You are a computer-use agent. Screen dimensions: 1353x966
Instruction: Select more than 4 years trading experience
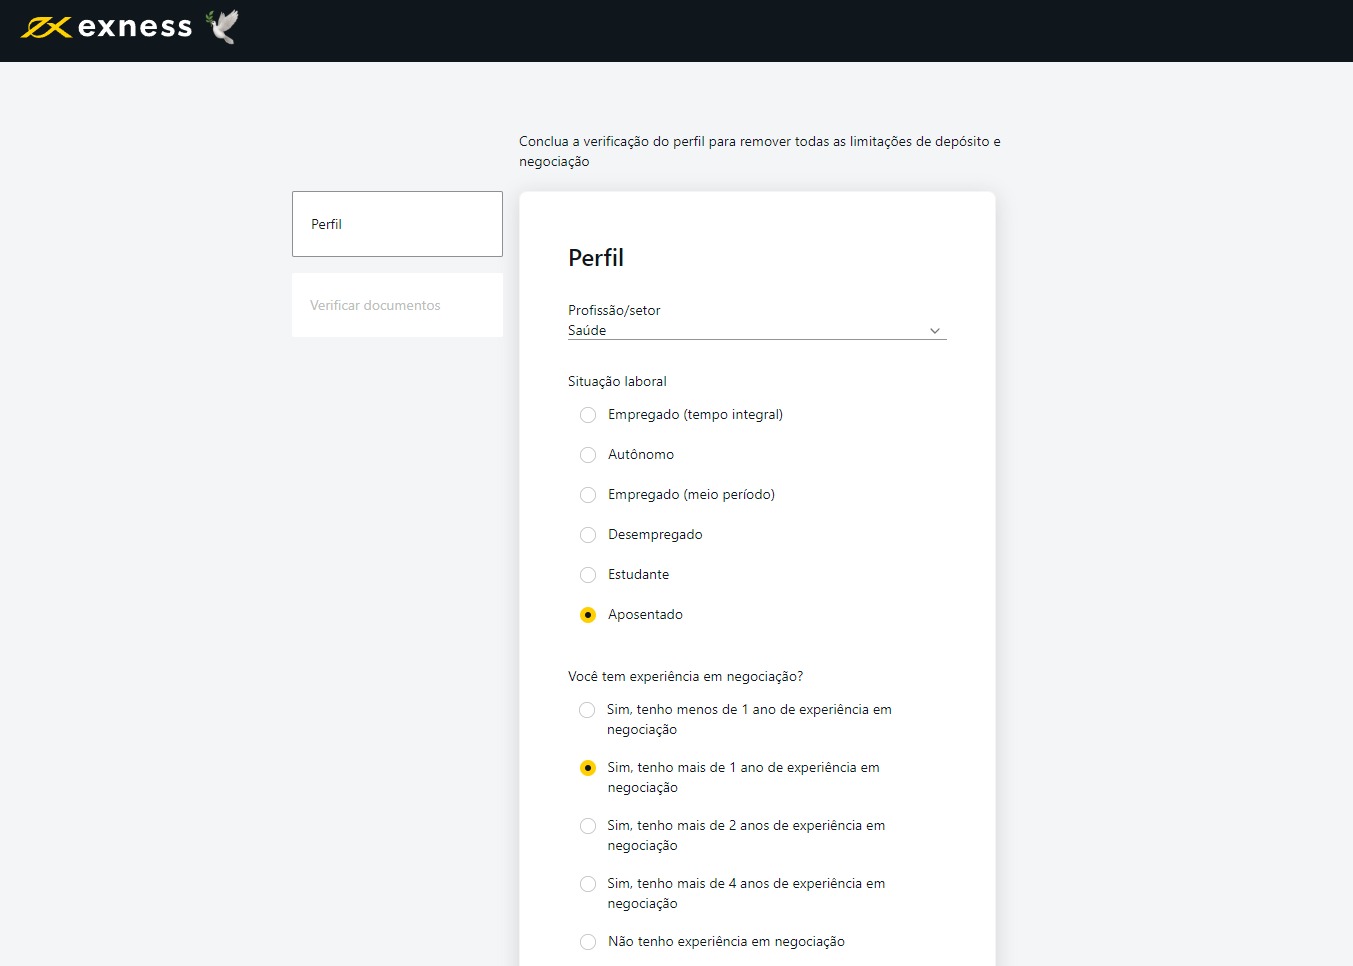(x=588, y=884)
